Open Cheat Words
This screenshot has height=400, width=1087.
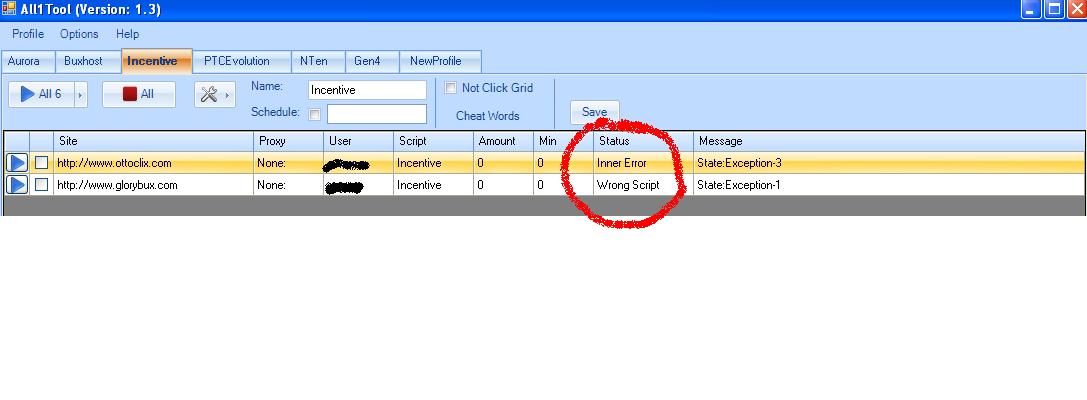click(x=487, y=116)
